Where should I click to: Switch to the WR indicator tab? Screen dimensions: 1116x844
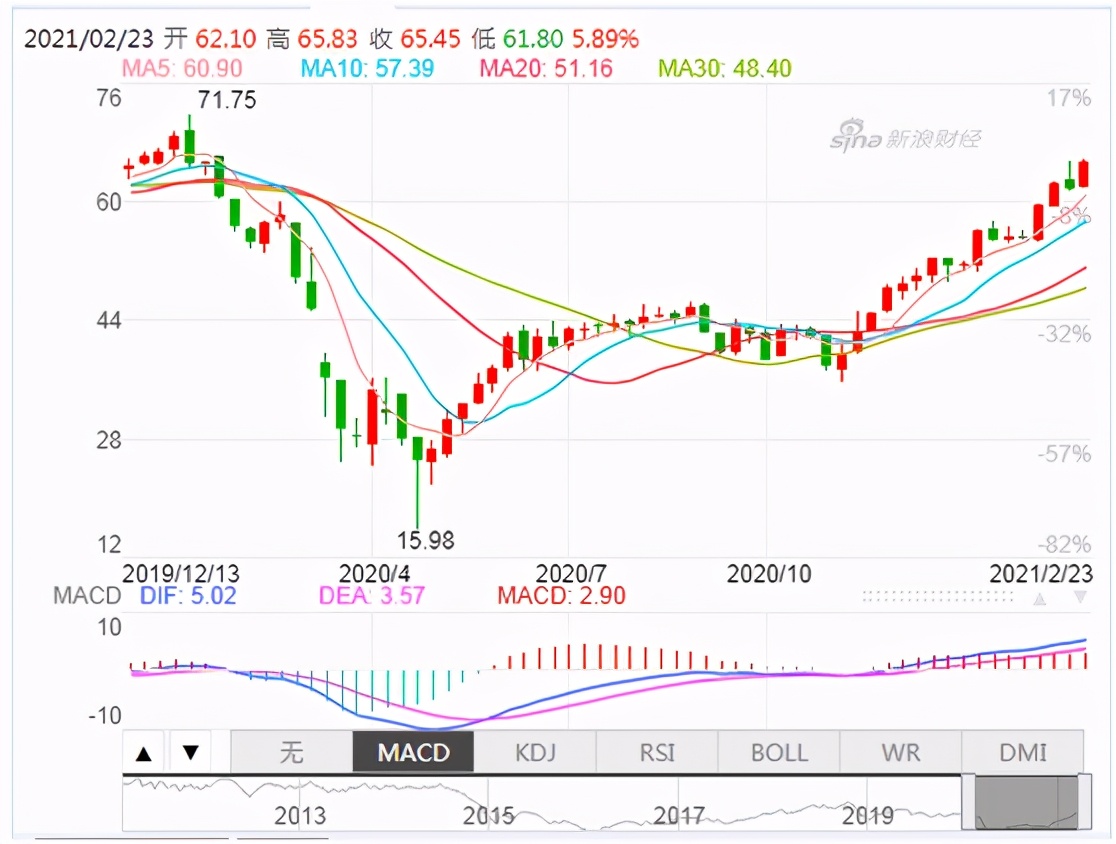(900, 752)
